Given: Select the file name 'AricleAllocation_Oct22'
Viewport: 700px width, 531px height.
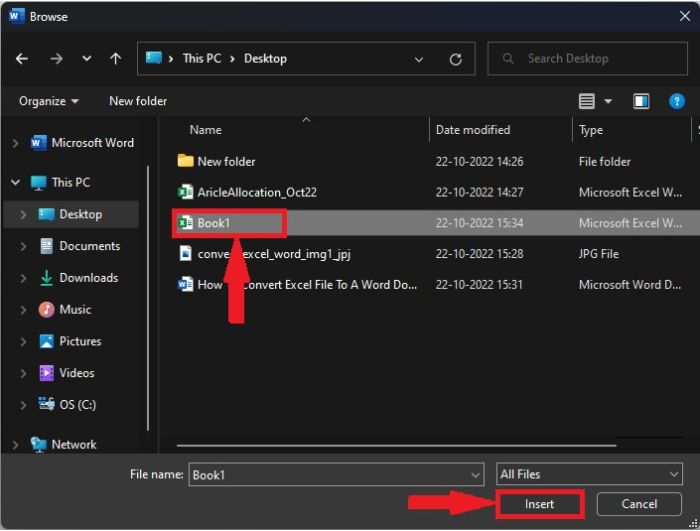Looking at the screenshot, I should (257, 192).
